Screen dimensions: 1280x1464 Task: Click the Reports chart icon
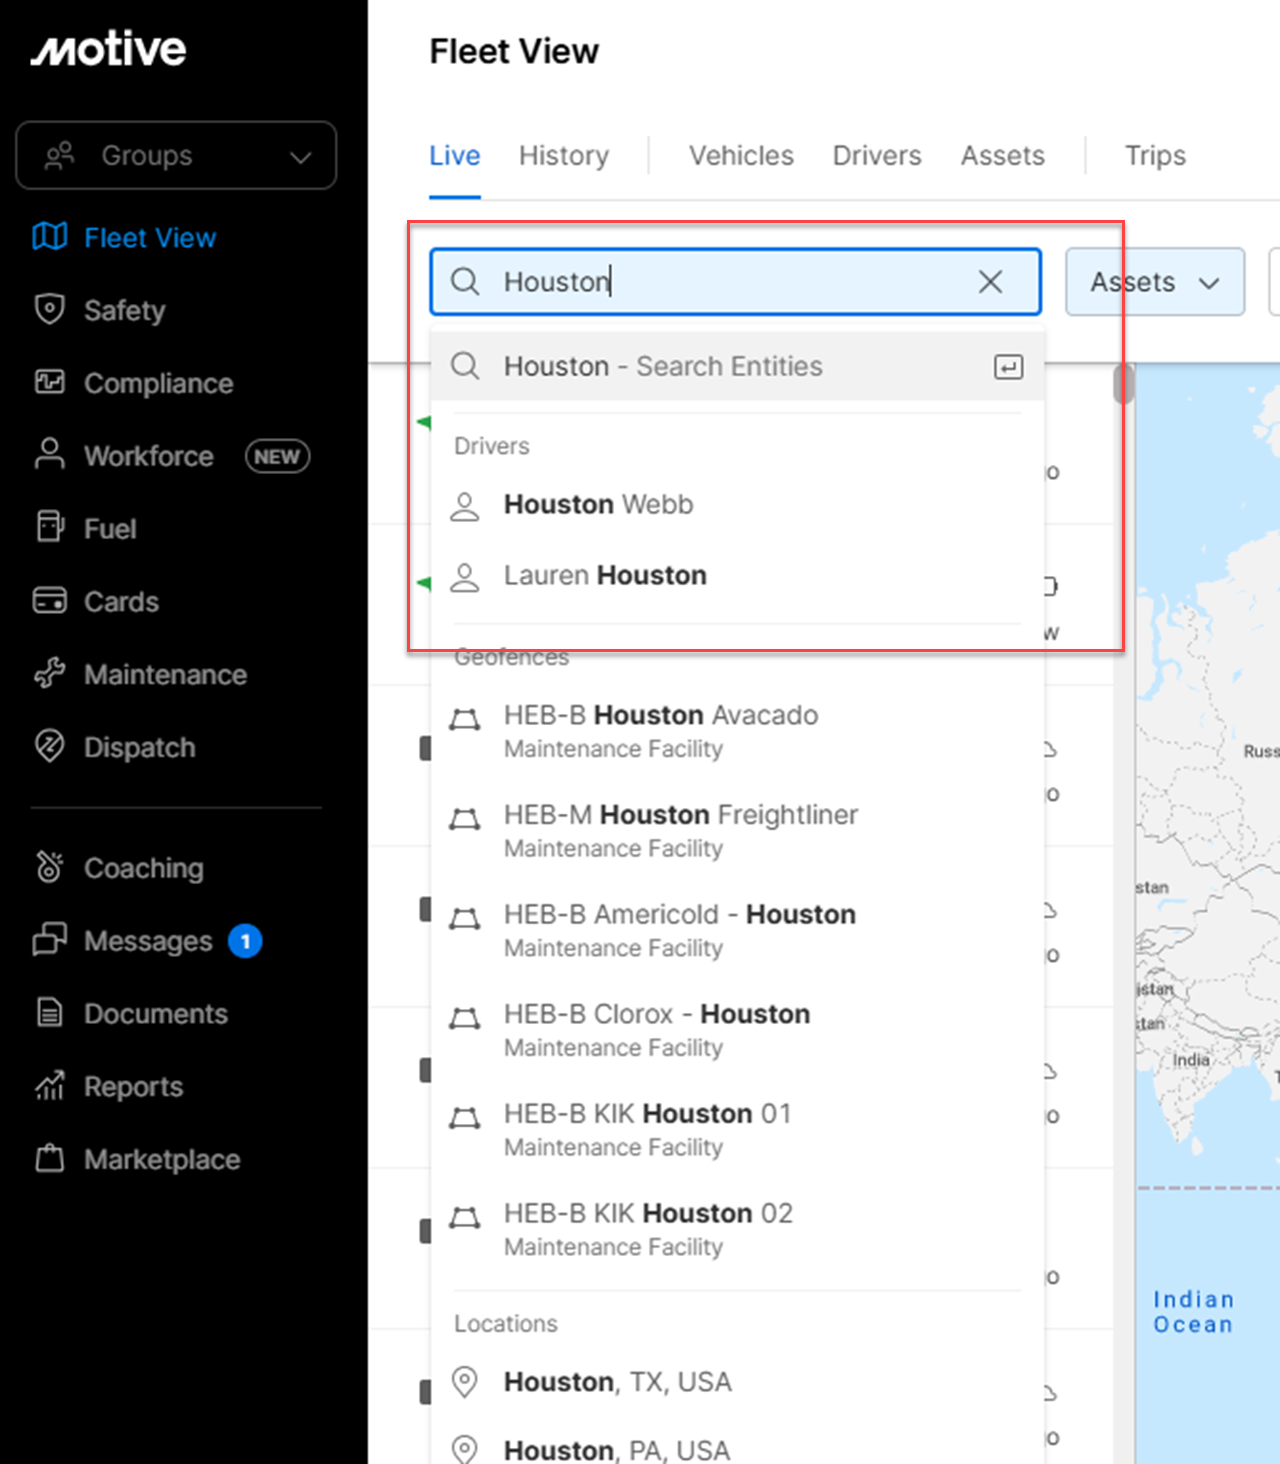point(50,1085)
